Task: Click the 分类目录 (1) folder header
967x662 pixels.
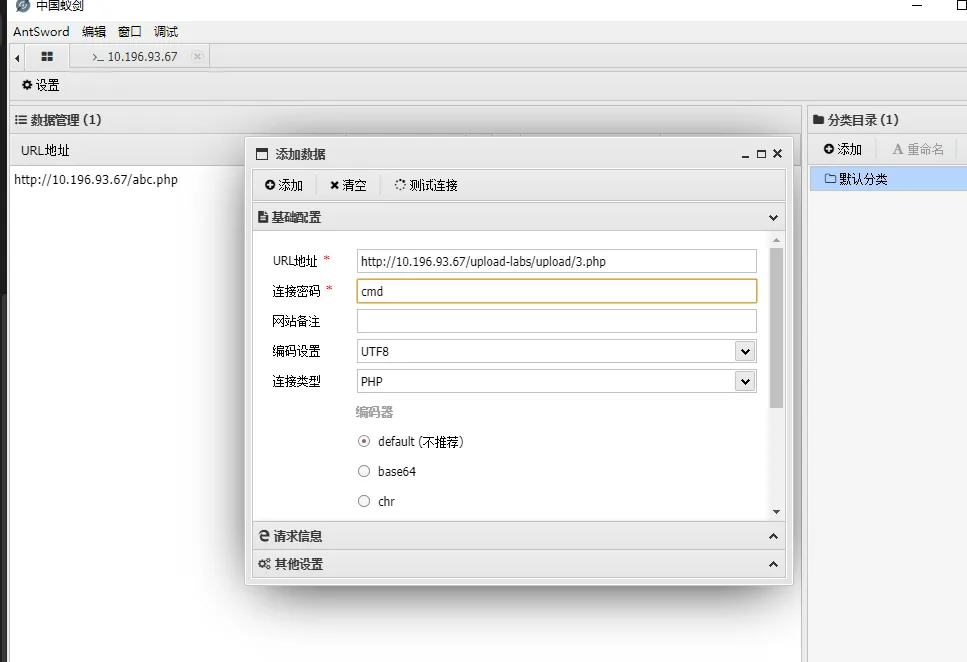Action: [856, 120]
